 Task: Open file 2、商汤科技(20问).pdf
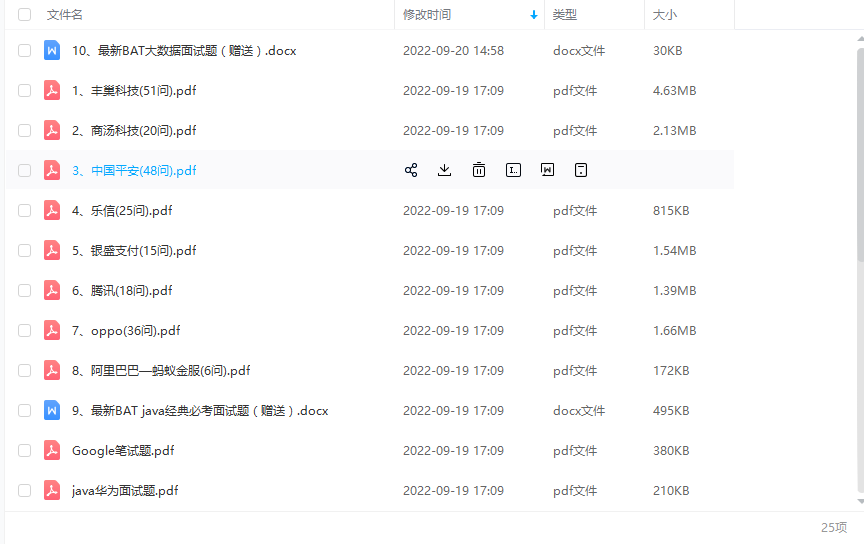(x=134, y=131)
